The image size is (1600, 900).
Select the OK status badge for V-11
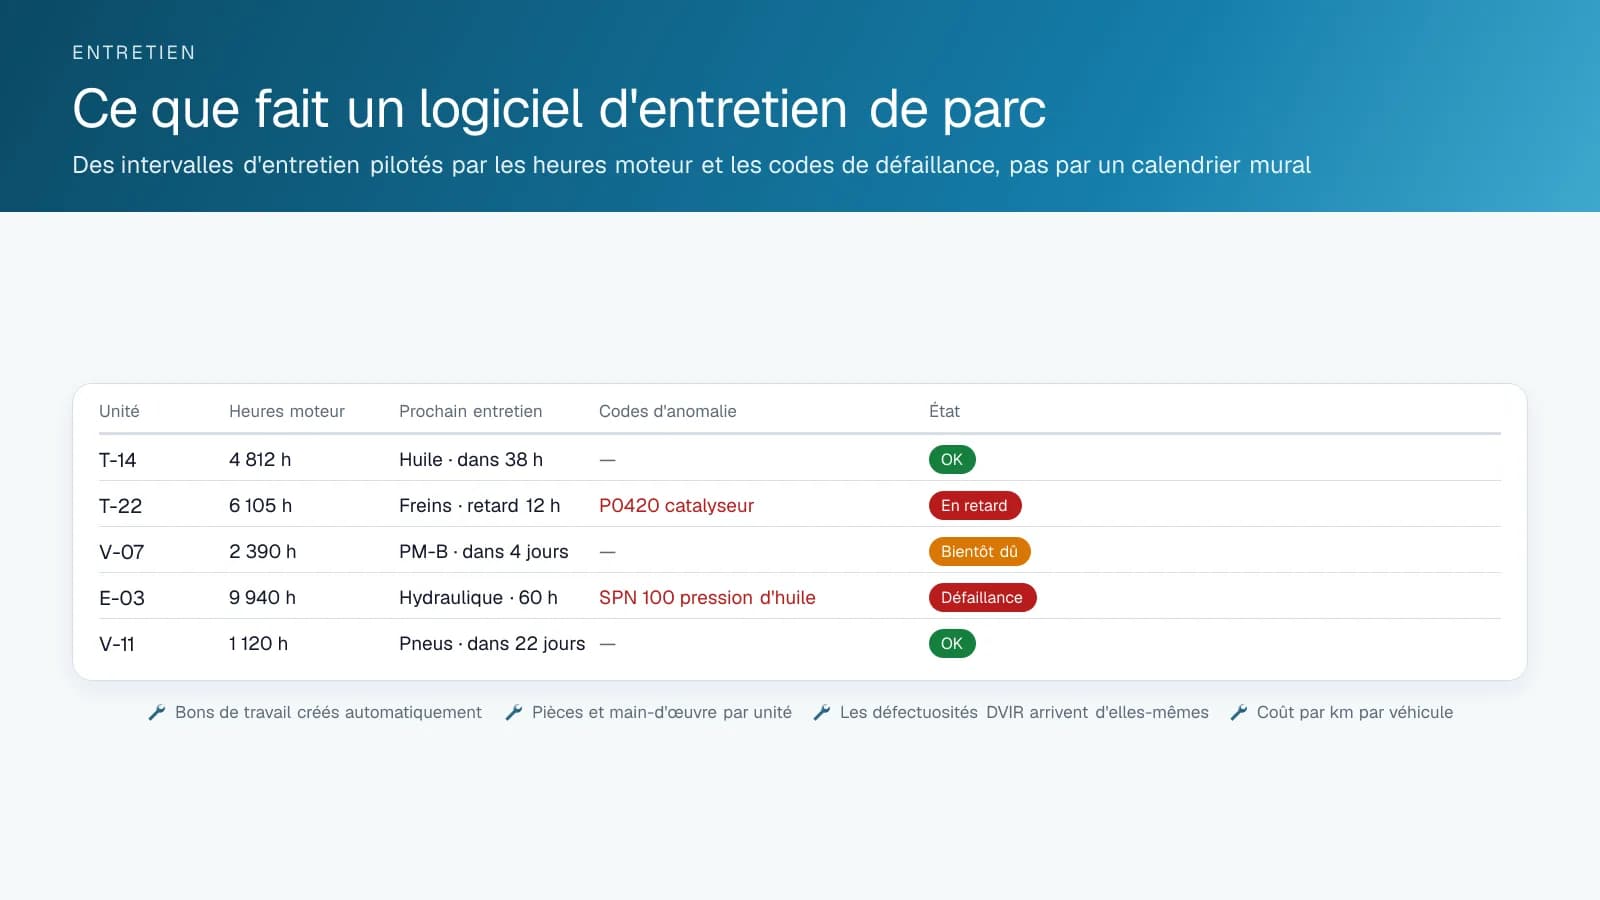pyautogui.click(x=952, y=644)
